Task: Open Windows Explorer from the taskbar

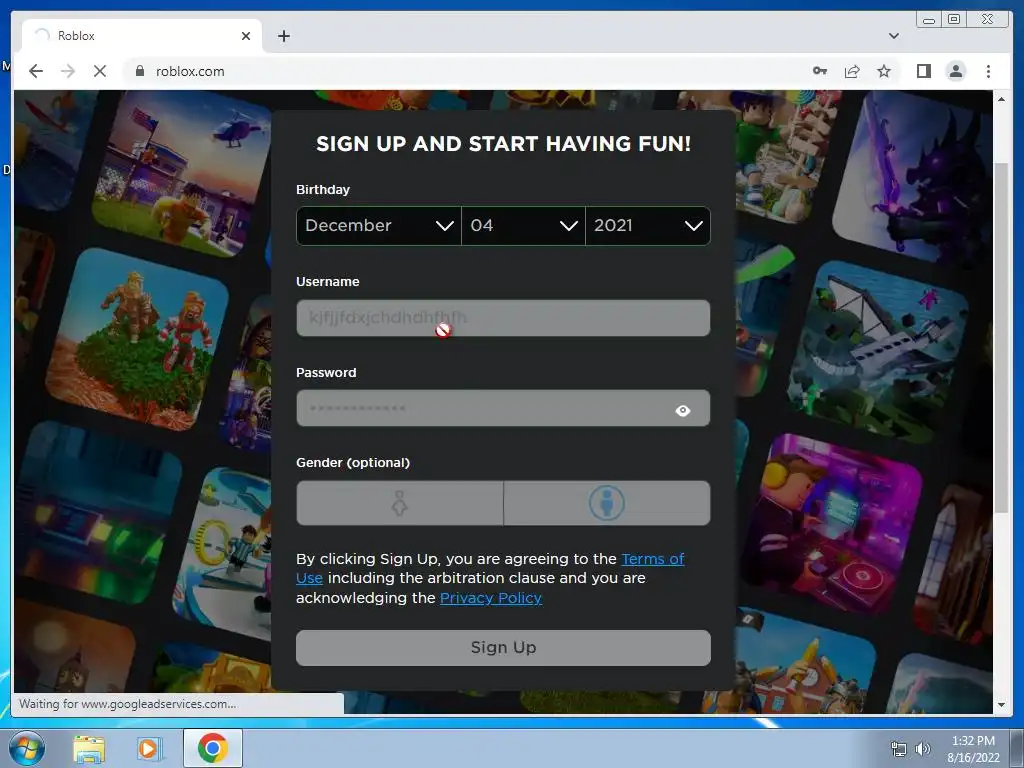Action: point(89,748)
